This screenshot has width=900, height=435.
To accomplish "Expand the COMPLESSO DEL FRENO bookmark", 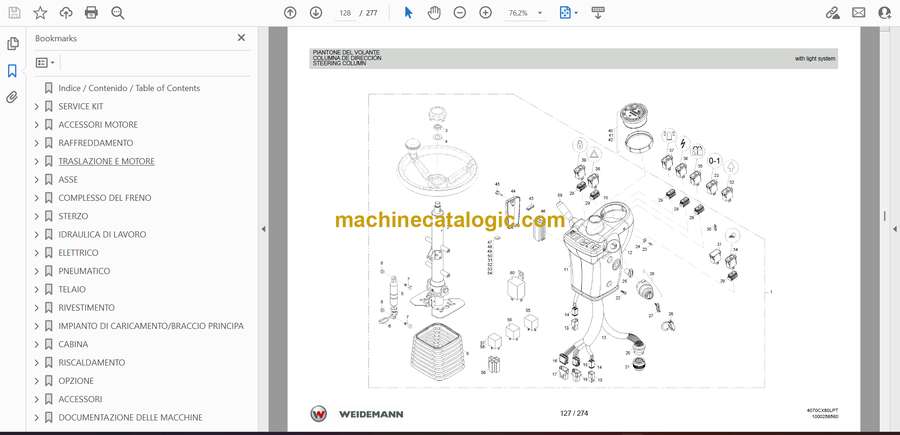I will click(x=37, y=198).
